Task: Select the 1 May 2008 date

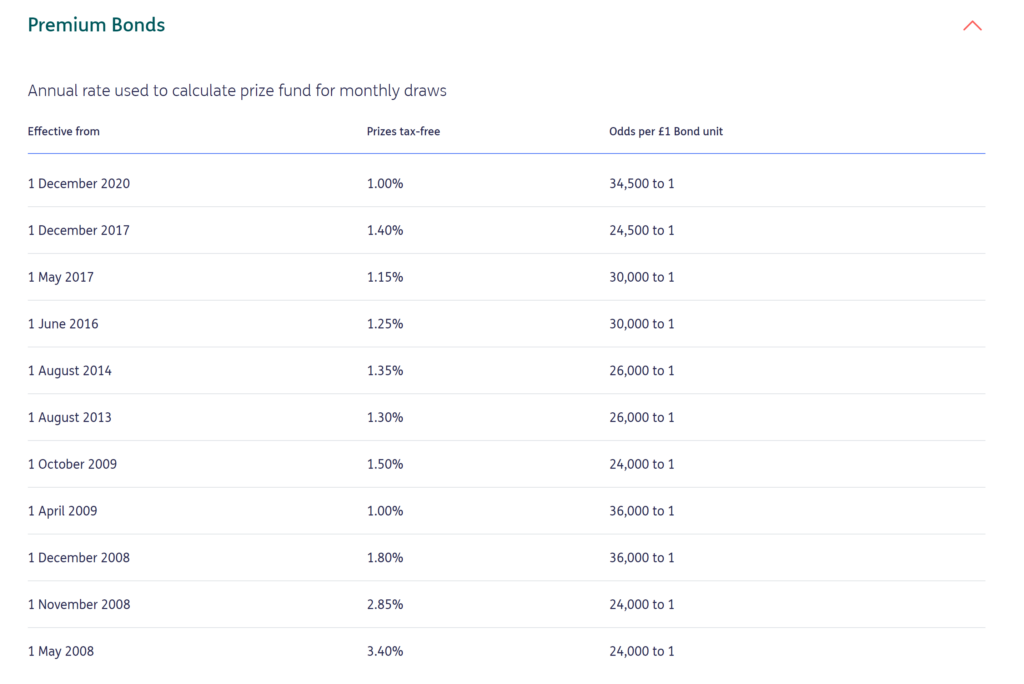Action: [x=61, y=651]
